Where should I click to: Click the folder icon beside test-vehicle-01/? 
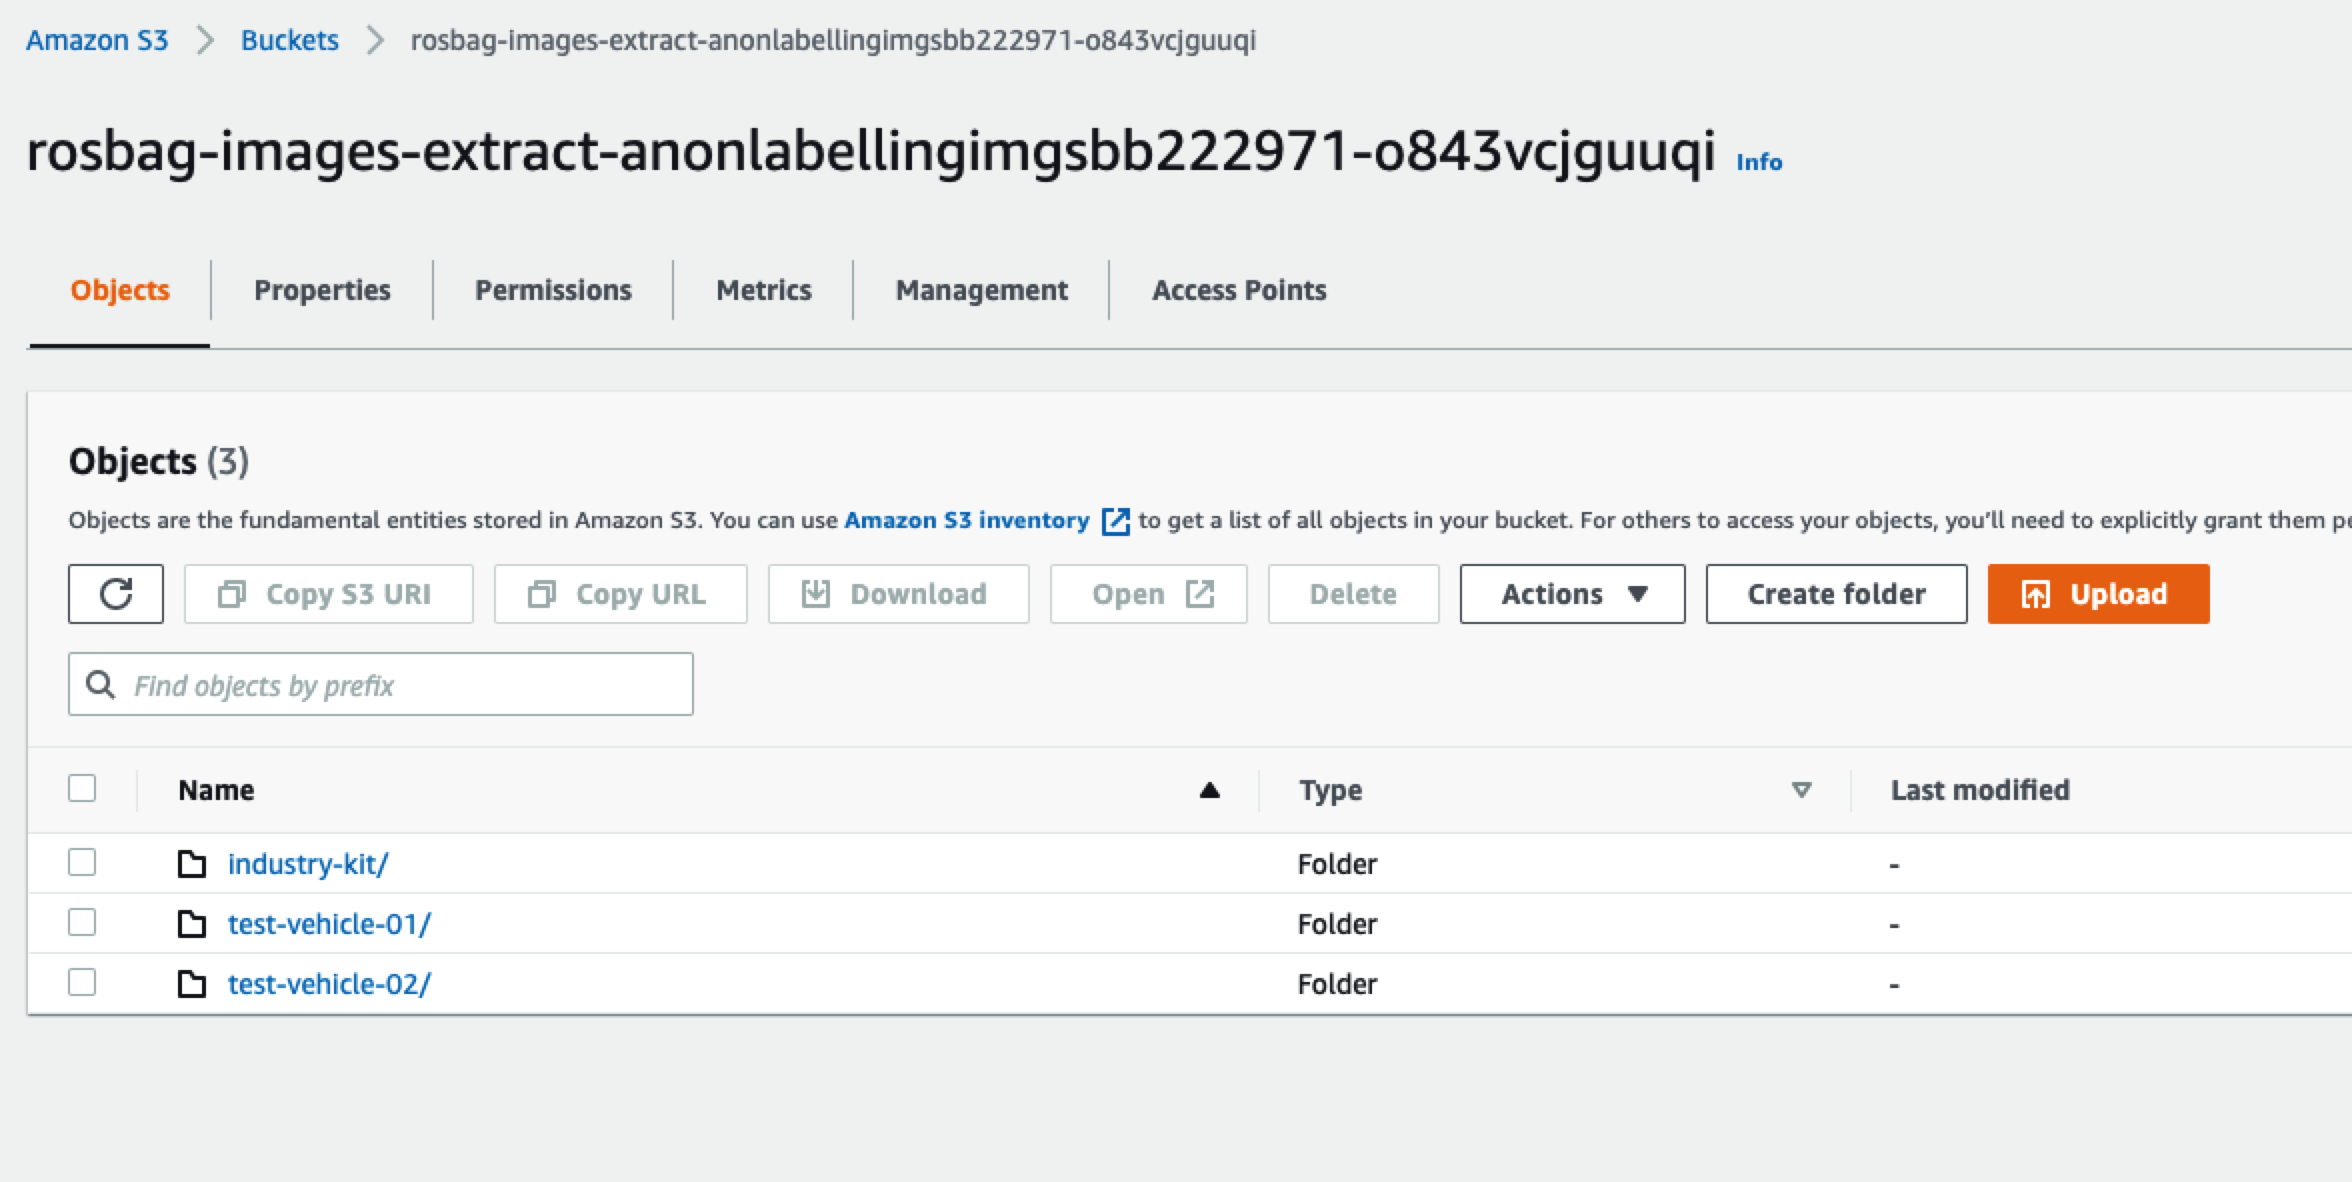pos(192,924)
